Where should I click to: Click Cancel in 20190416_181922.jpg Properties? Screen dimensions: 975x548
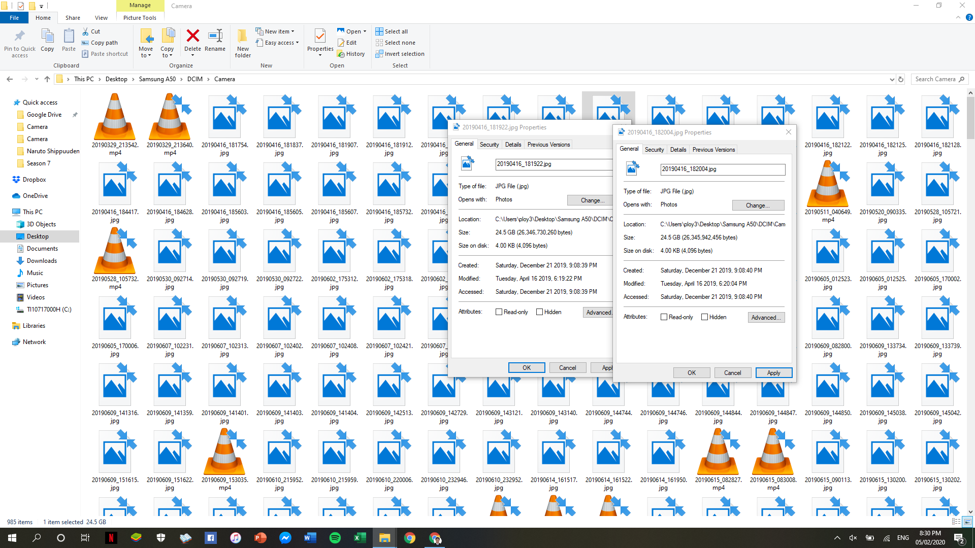tap(568, 368)
